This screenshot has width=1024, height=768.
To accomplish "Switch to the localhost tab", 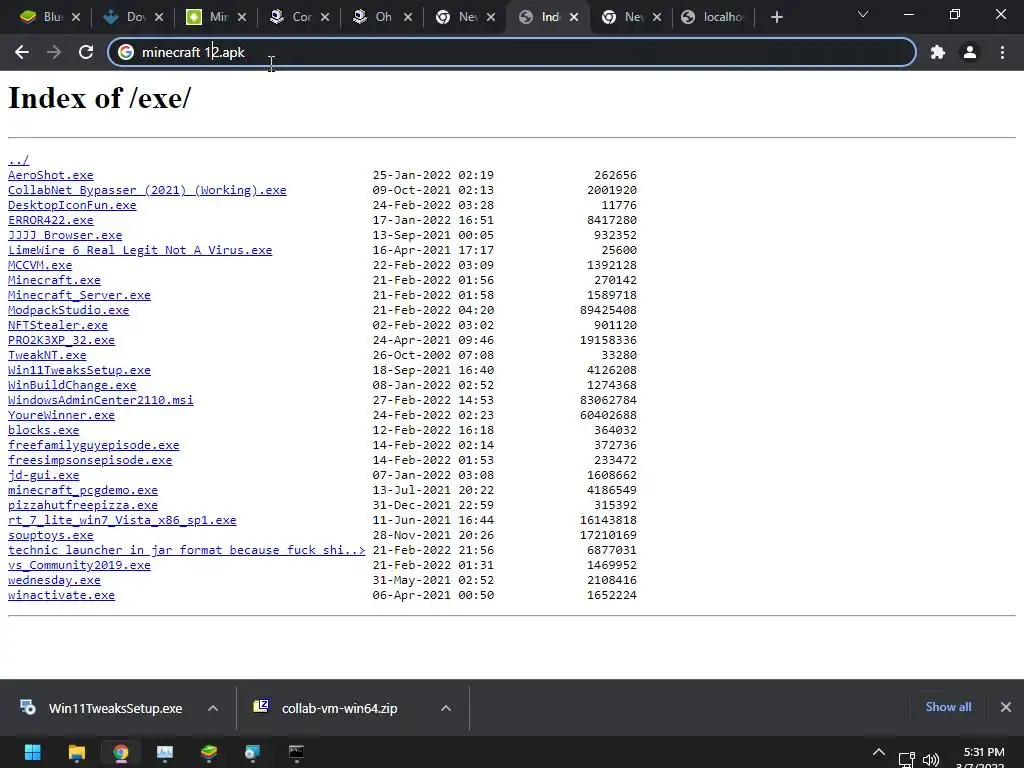I will click(715, 17).
